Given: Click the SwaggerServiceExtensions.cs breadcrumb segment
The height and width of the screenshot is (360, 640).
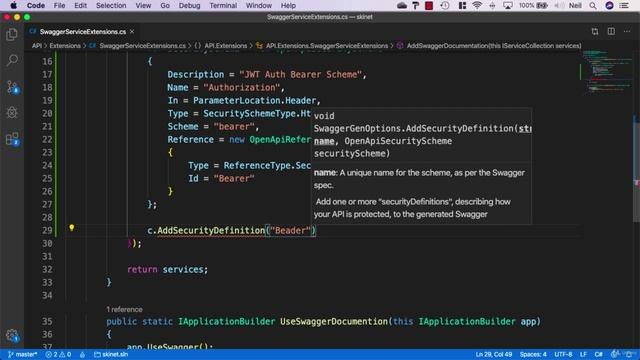Looking at the screenshot, I should (138, 46).
